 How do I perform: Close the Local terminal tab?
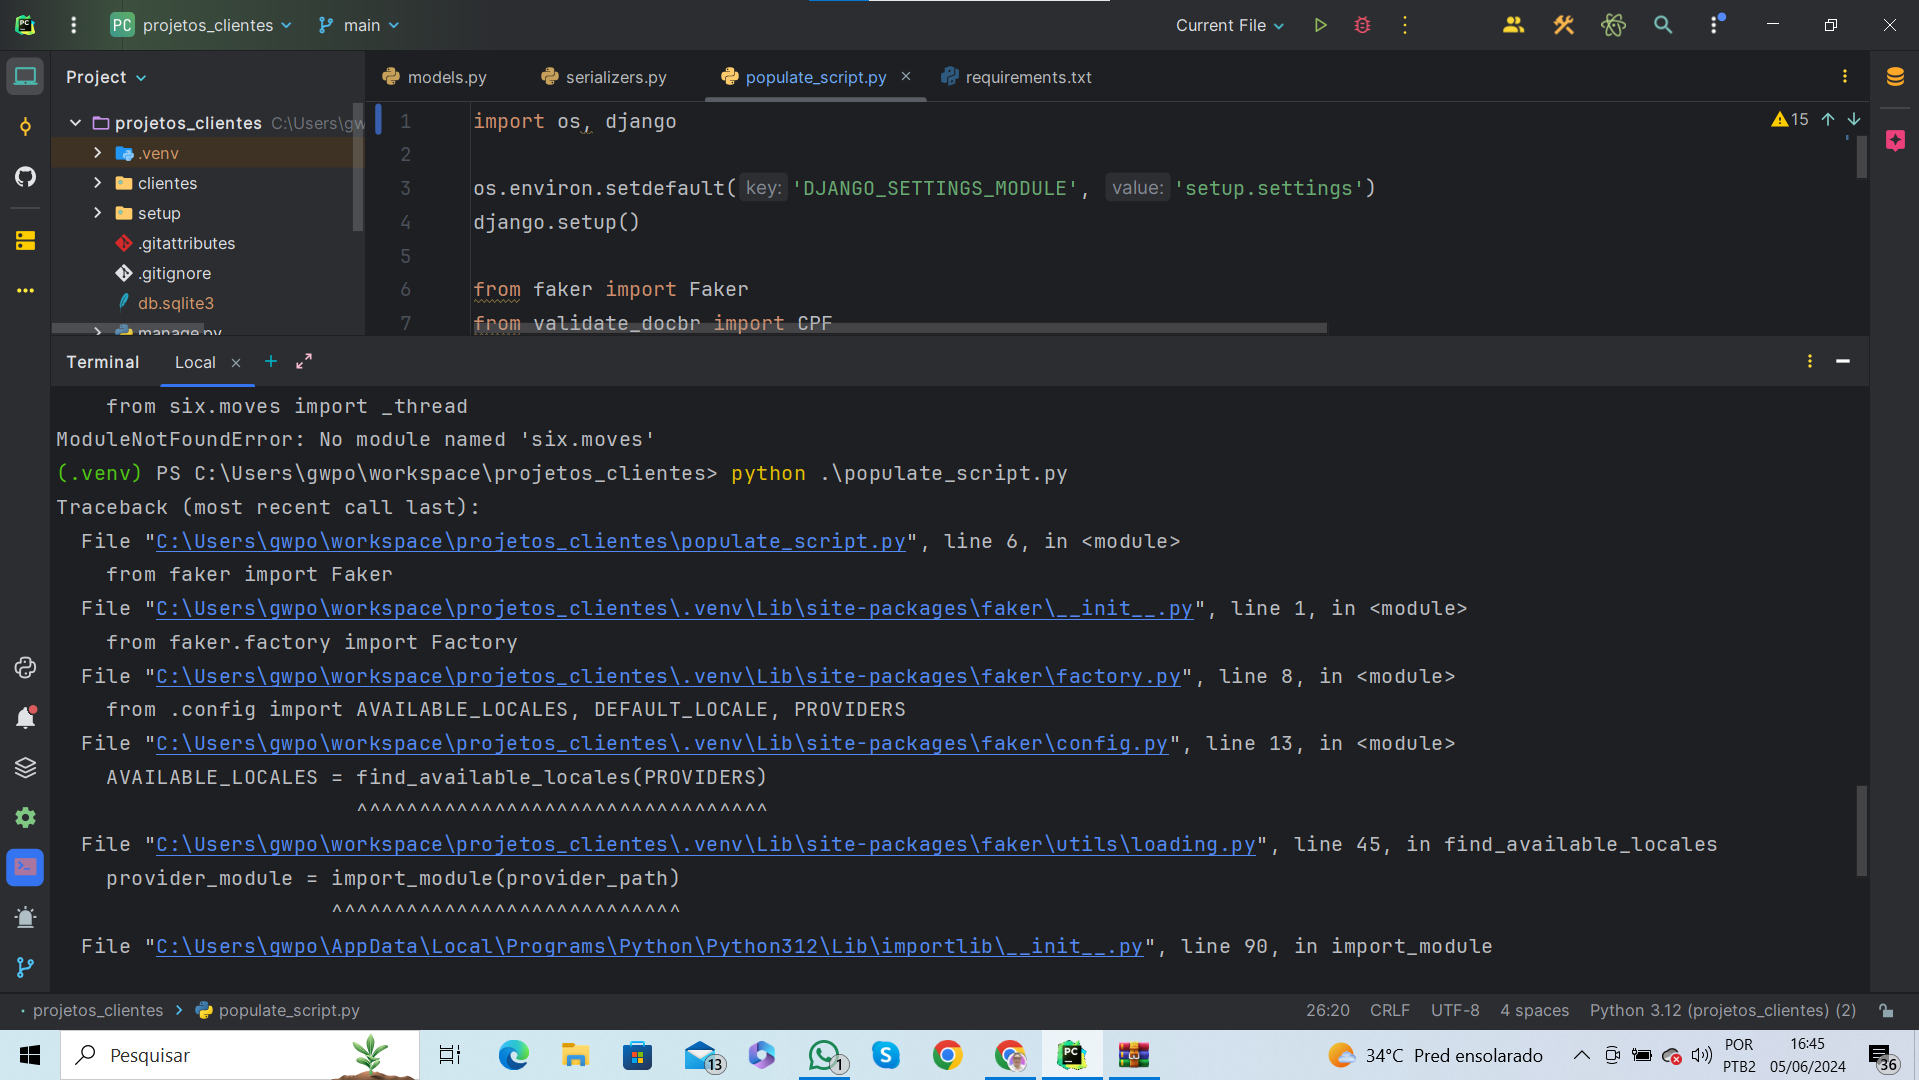point(236,363)
